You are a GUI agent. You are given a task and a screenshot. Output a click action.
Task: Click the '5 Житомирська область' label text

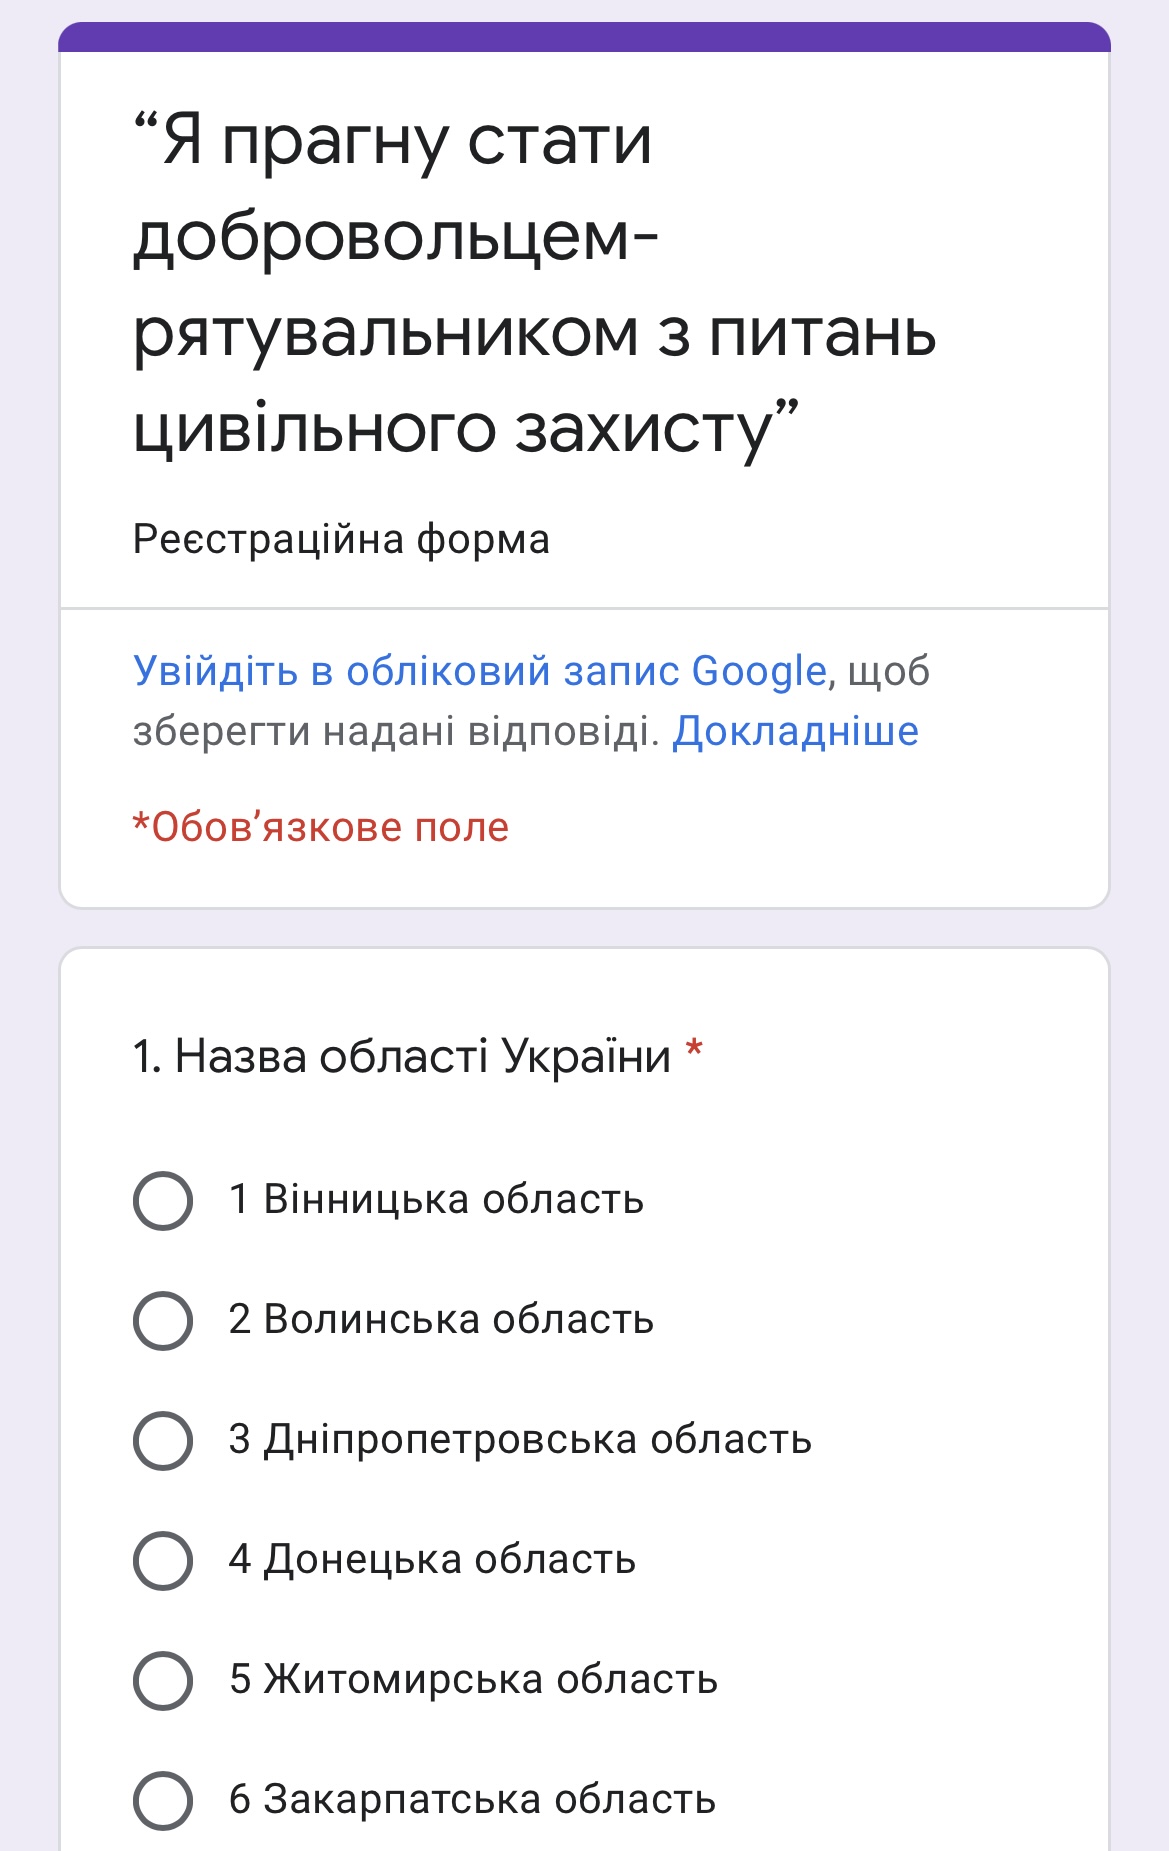[x=473, y=1680]
